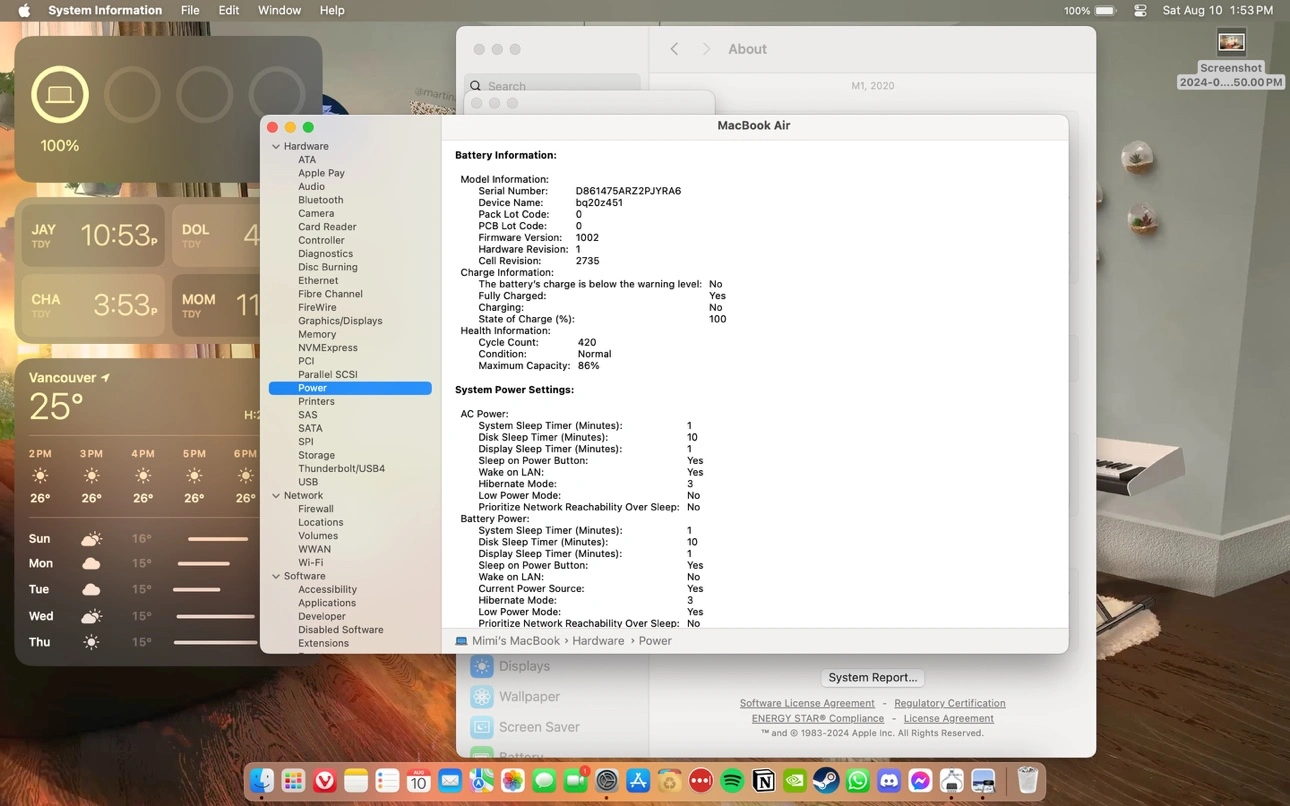Open the System Information app menu
The width and height of the screenshot is (1290, 806).
tap(105, 10)
